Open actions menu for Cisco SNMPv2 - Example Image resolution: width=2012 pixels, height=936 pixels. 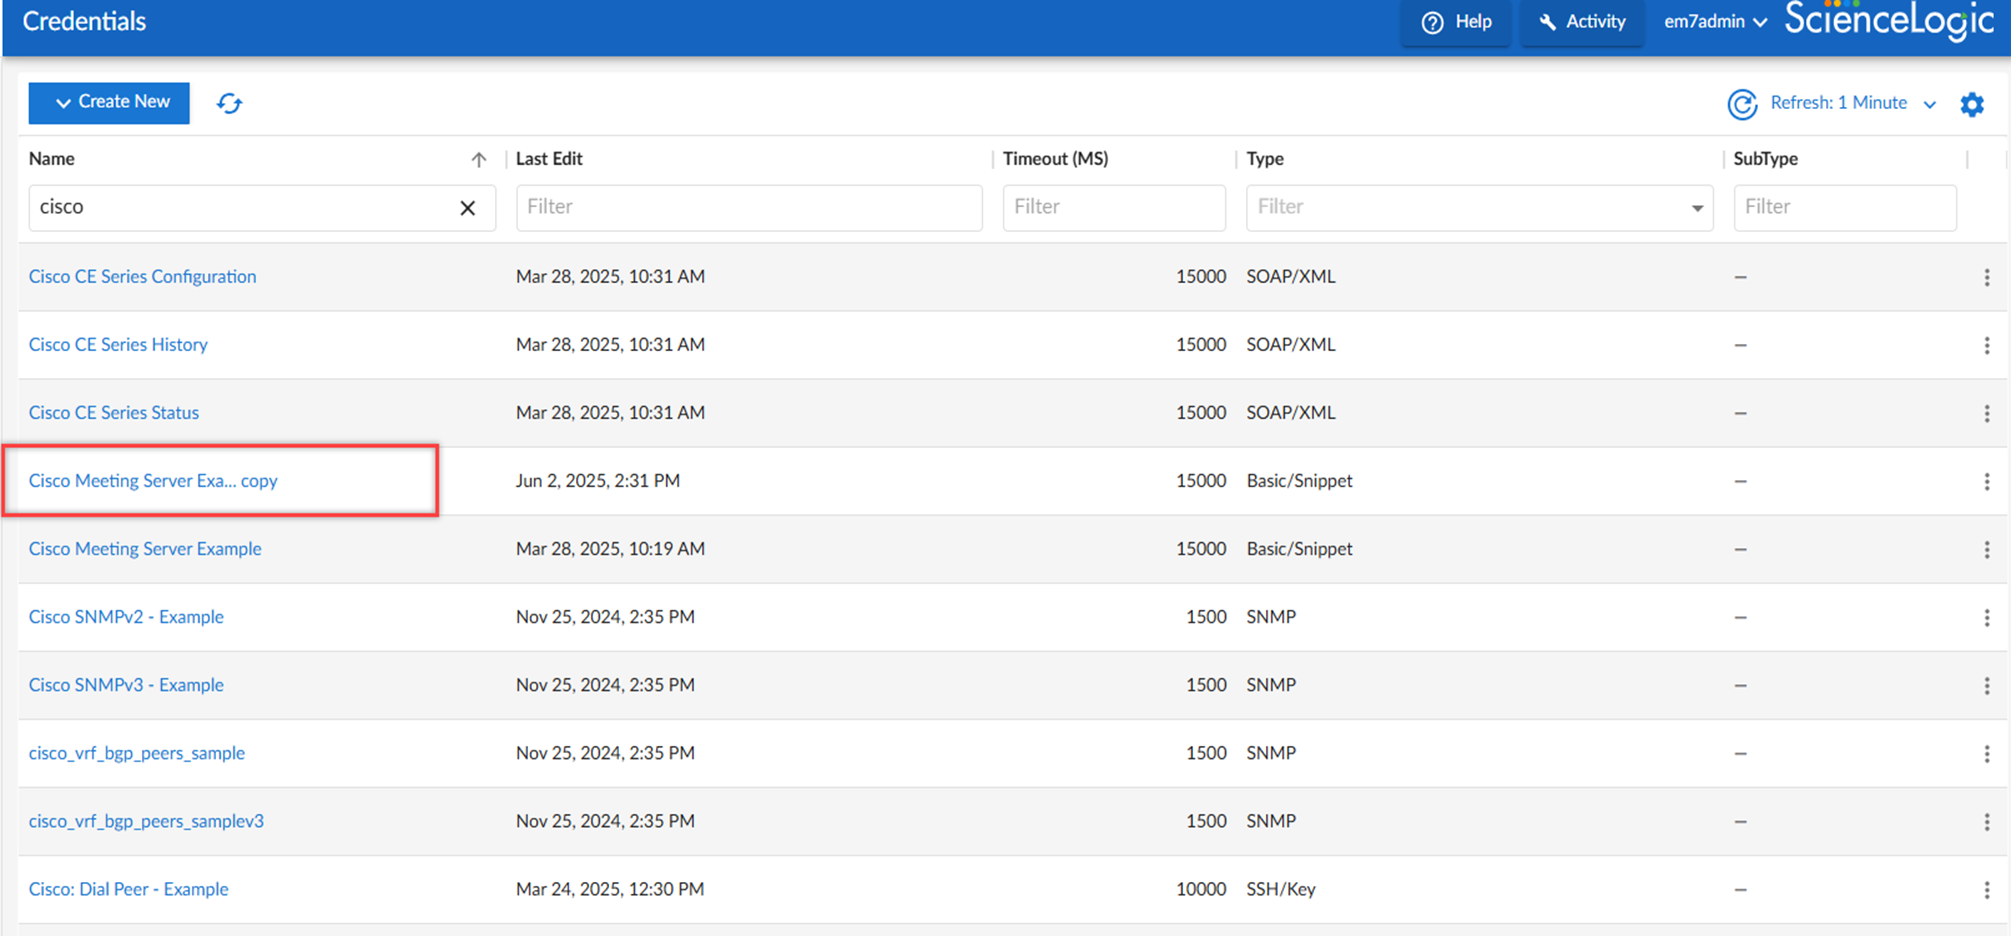pyautogui.click(x=1986, y=617)
